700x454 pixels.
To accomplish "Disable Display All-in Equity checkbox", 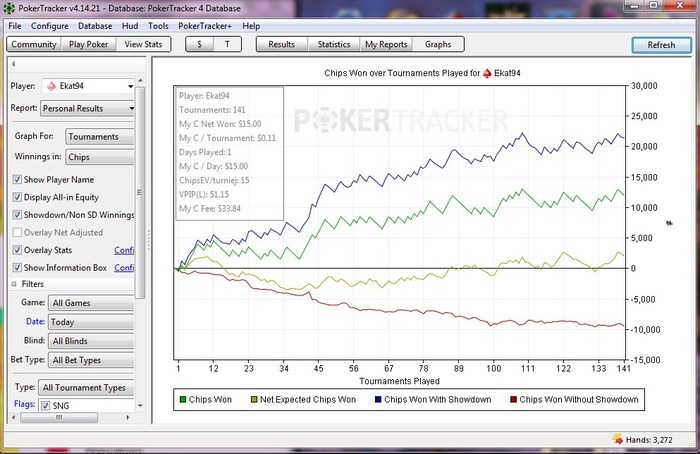I will 17,197.
